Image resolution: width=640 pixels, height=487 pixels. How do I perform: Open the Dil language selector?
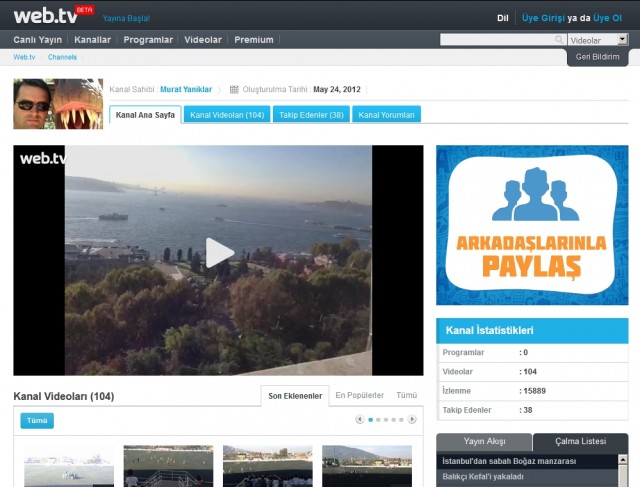point(502,18)
